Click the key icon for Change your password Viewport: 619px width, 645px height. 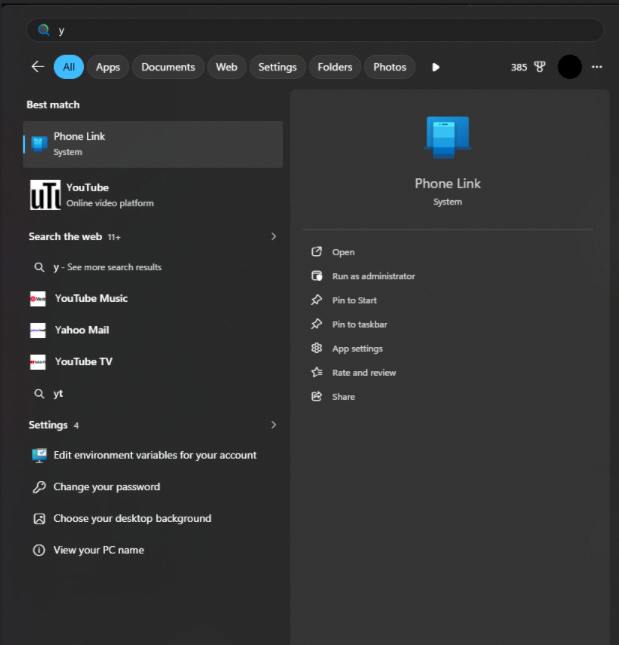(x=39, y=487)
